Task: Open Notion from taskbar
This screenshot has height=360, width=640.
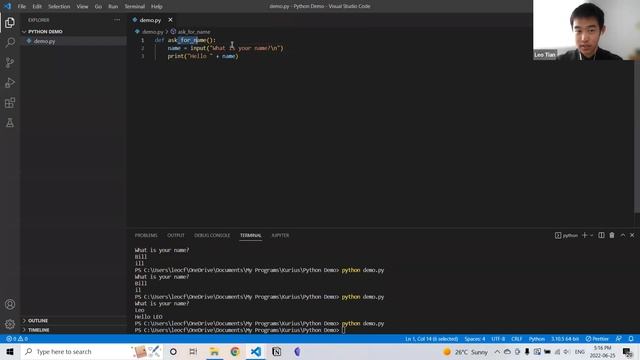Action: tap(276, 351)
